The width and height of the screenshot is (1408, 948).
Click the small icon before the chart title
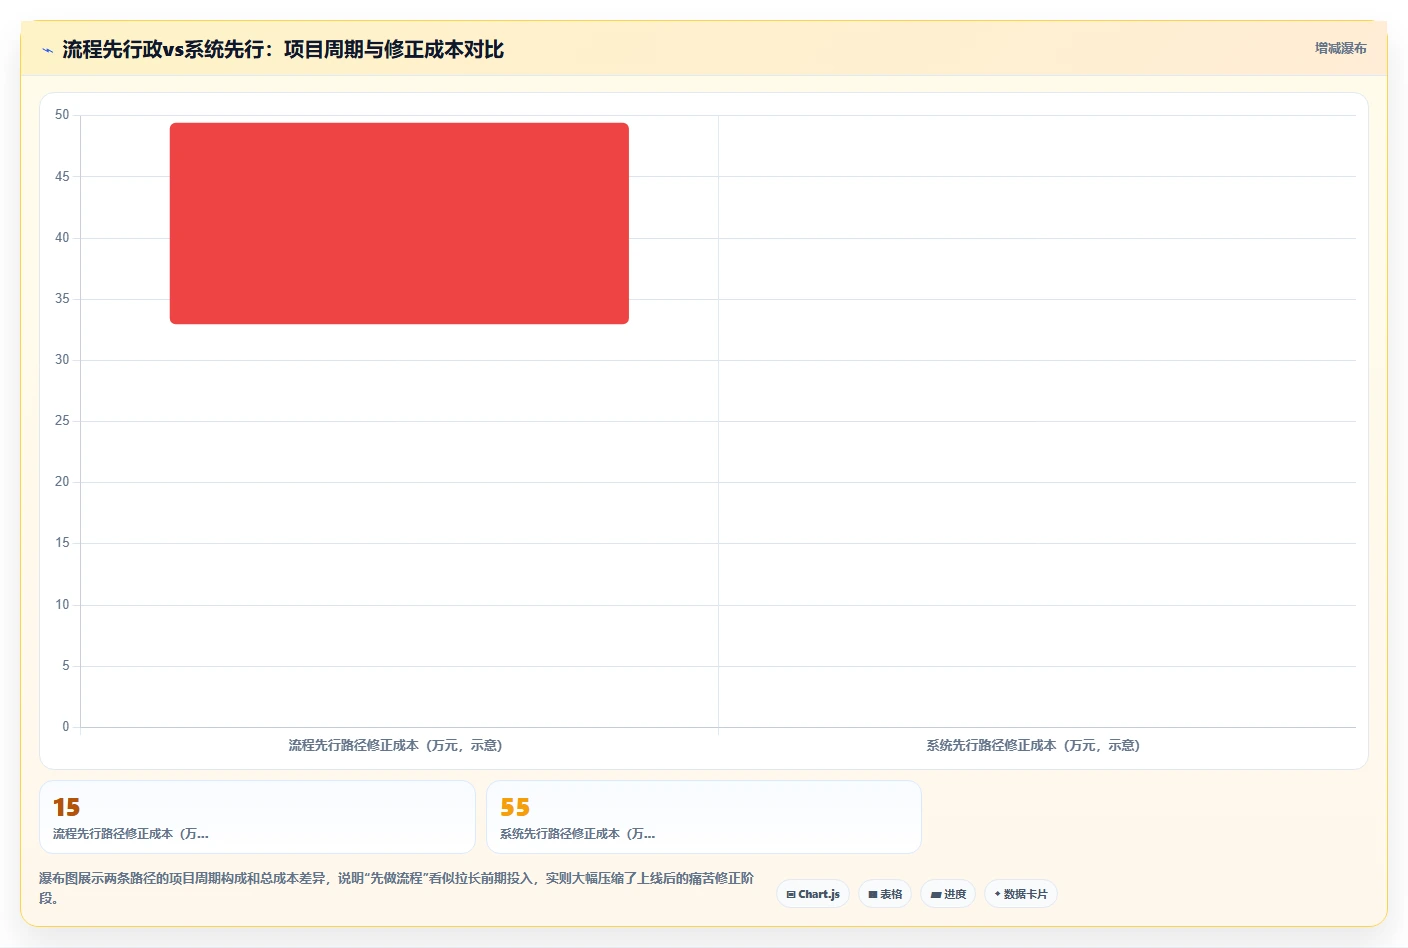(47, 50)
